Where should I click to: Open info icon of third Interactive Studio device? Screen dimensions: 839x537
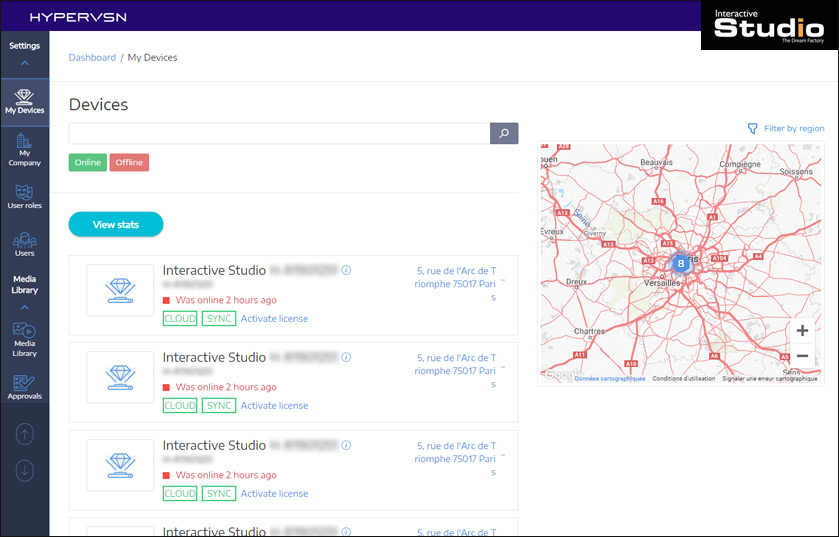(346, 445)
